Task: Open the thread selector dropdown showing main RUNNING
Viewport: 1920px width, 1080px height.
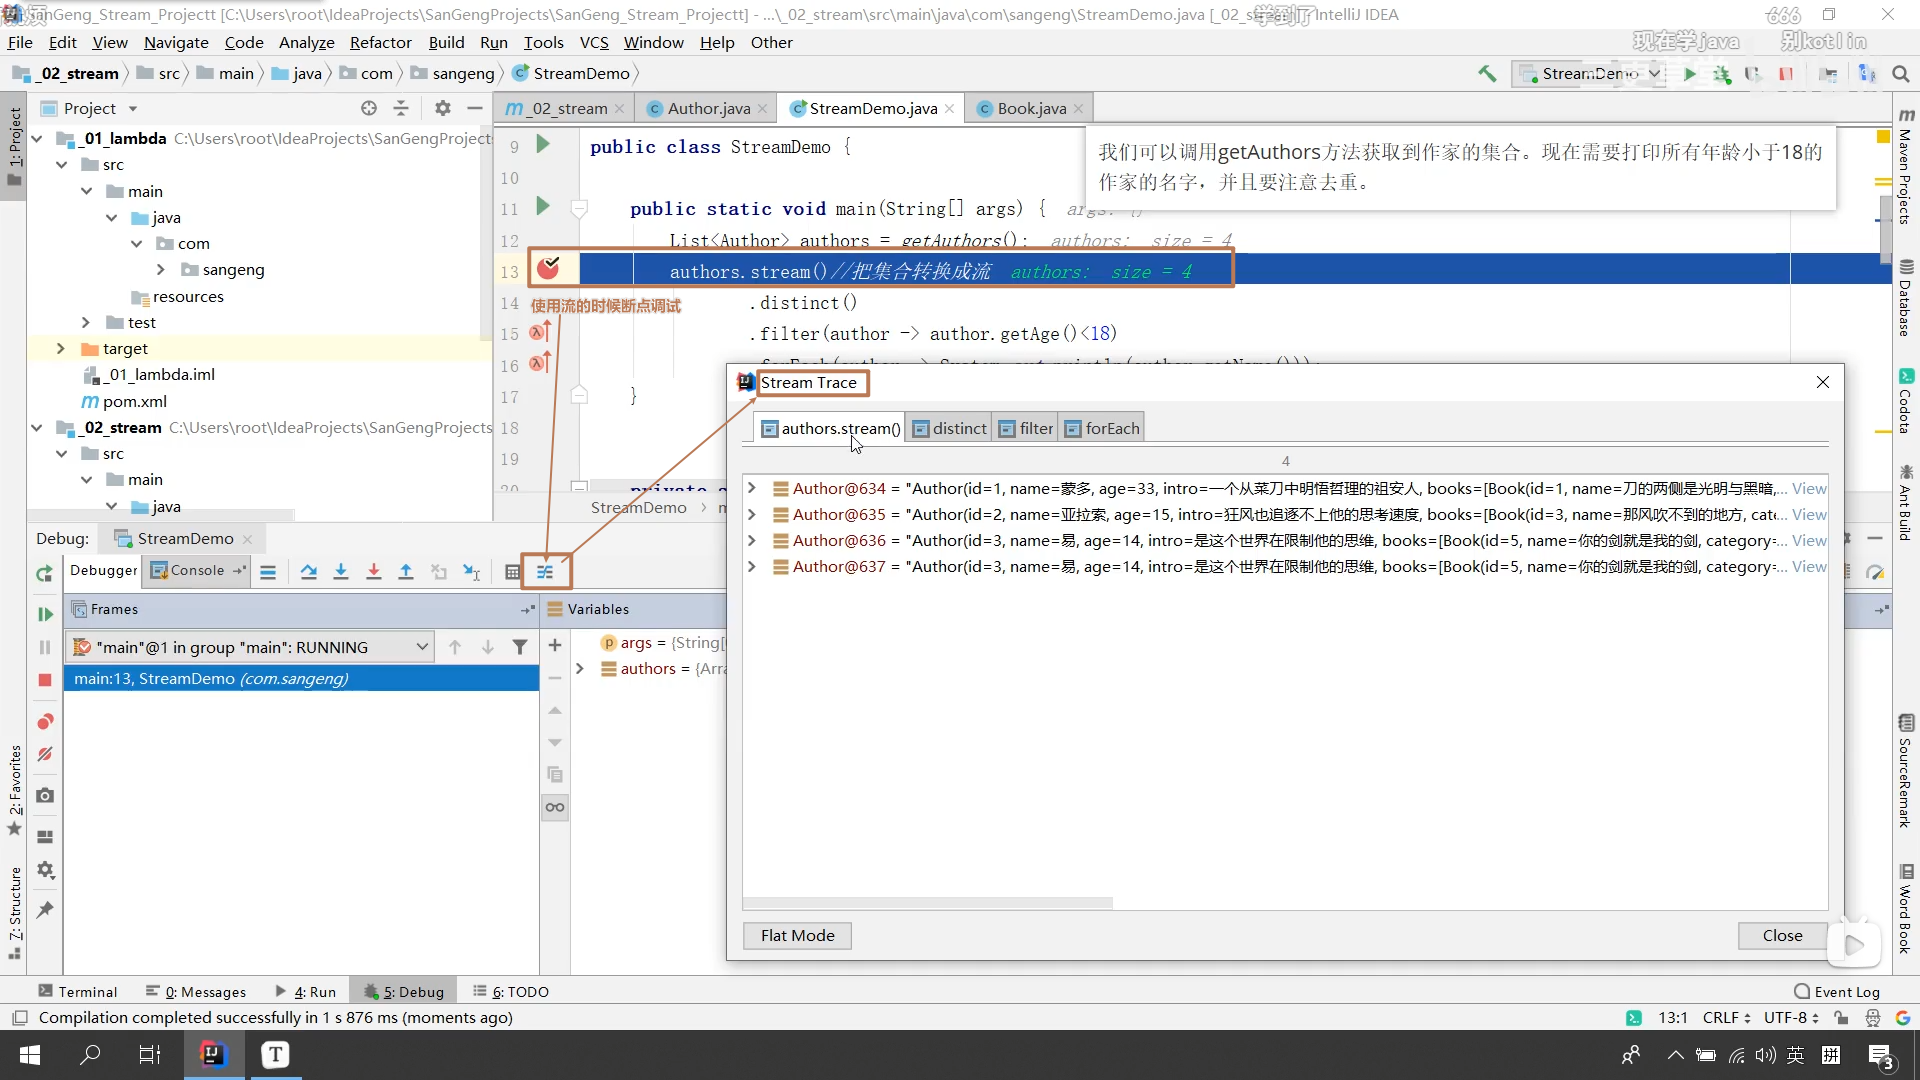Action: 422,647
